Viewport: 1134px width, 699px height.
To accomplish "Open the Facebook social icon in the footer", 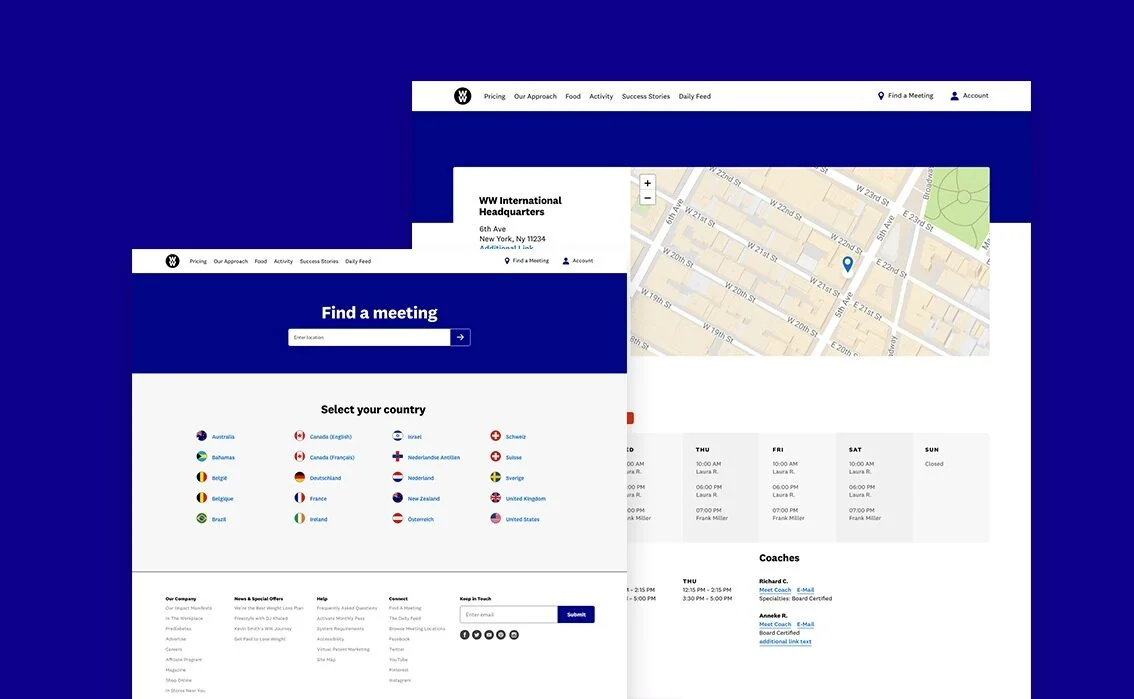I will point(464,635).
